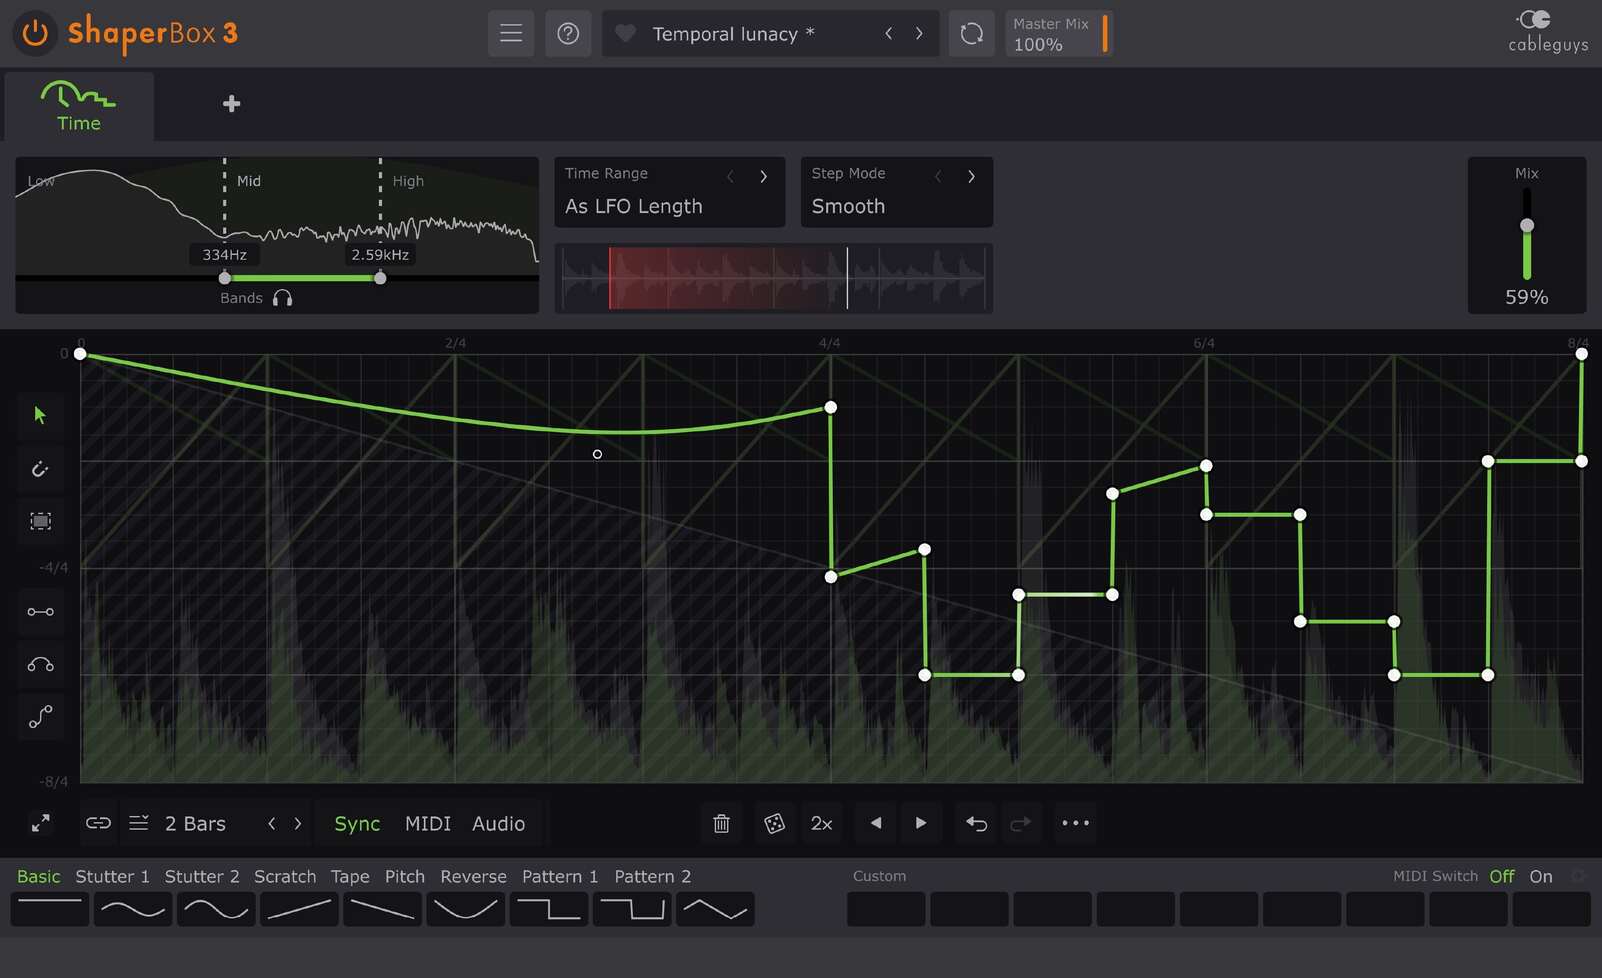Activate the rectangle selection tool

[x=40, y=521]
